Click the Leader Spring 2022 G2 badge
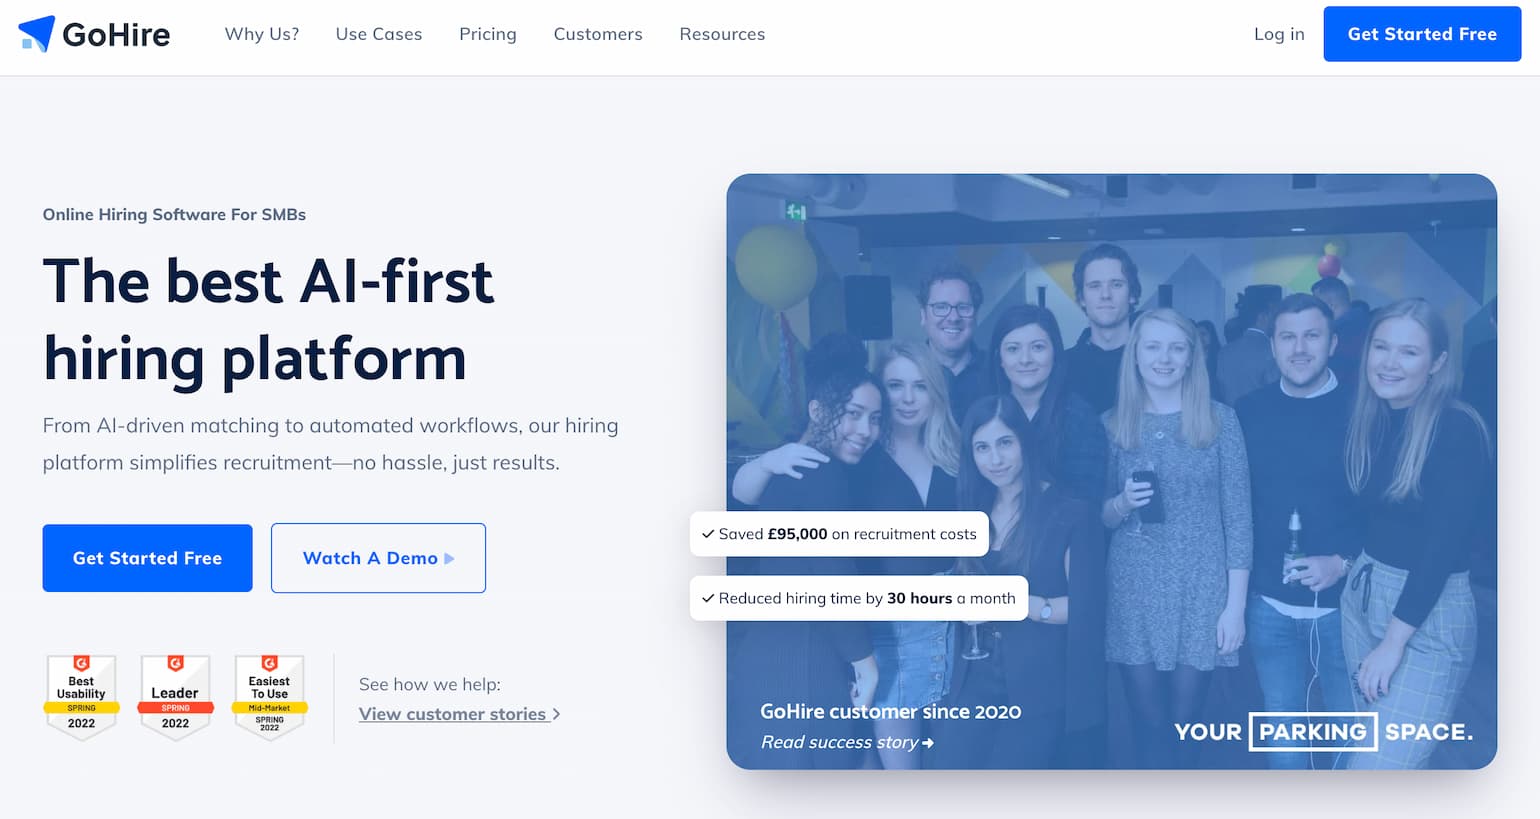 [175, 697]
